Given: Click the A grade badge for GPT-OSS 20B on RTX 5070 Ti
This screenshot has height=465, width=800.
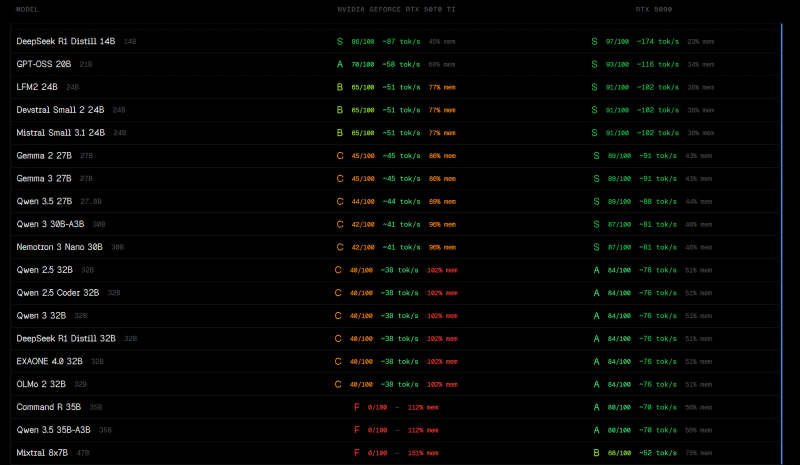Looking at the screenshot, I should (x=340, y=64).
